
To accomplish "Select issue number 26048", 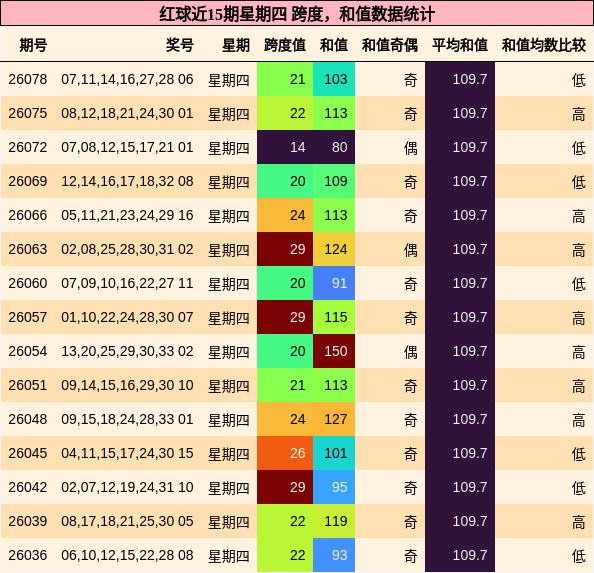I will (x=28, y=419).
